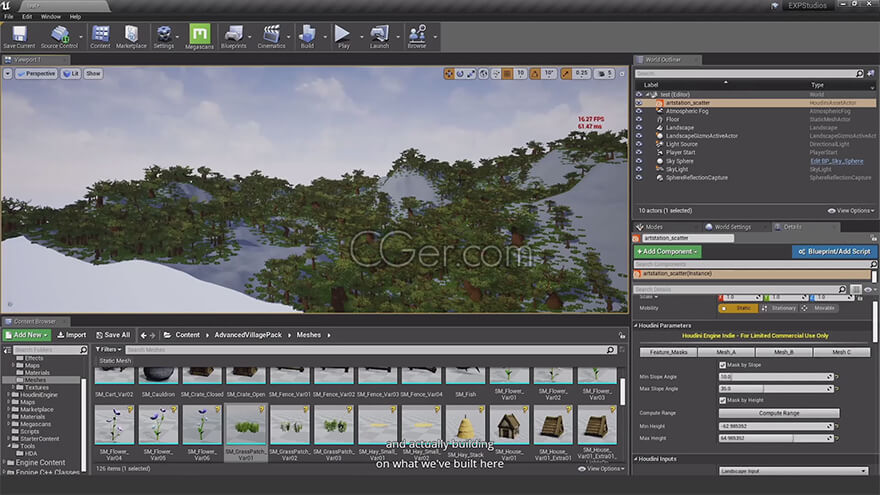Viewport: 880px width, 495px height.
Task: Select the rotate gizmo icon in viewport
Action: 460,74
